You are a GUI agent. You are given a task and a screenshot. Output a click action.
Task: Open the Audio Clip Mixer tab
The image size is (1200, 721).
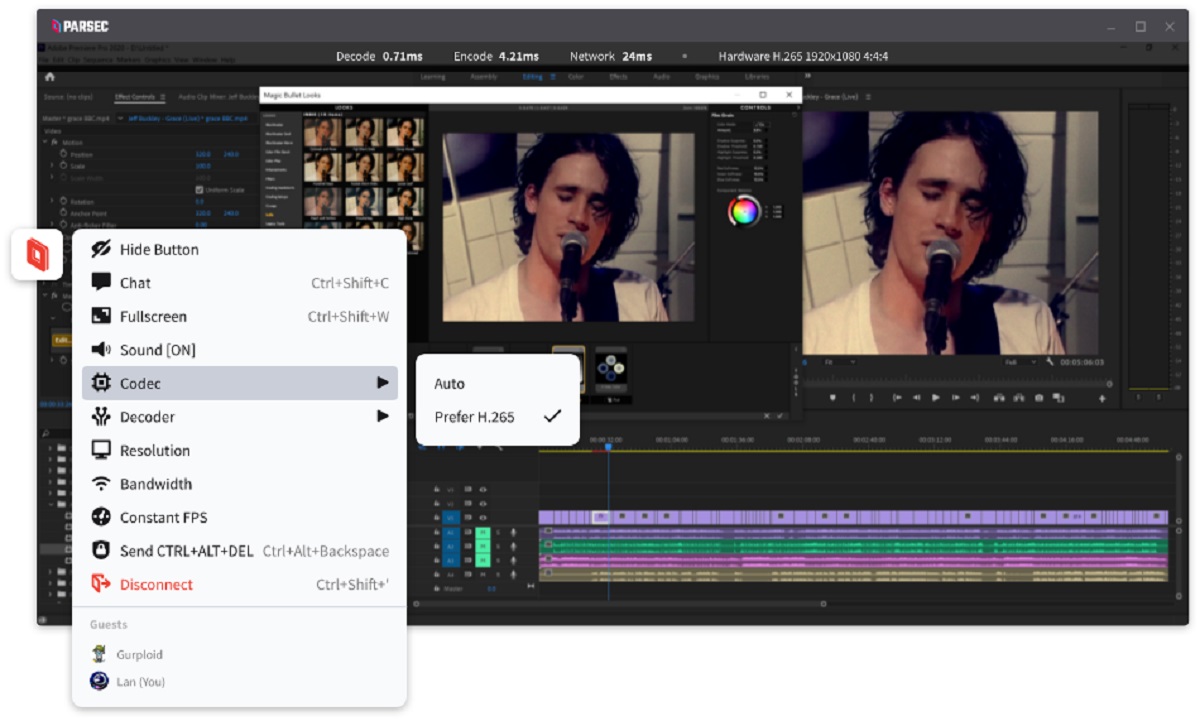coord(217,97)
